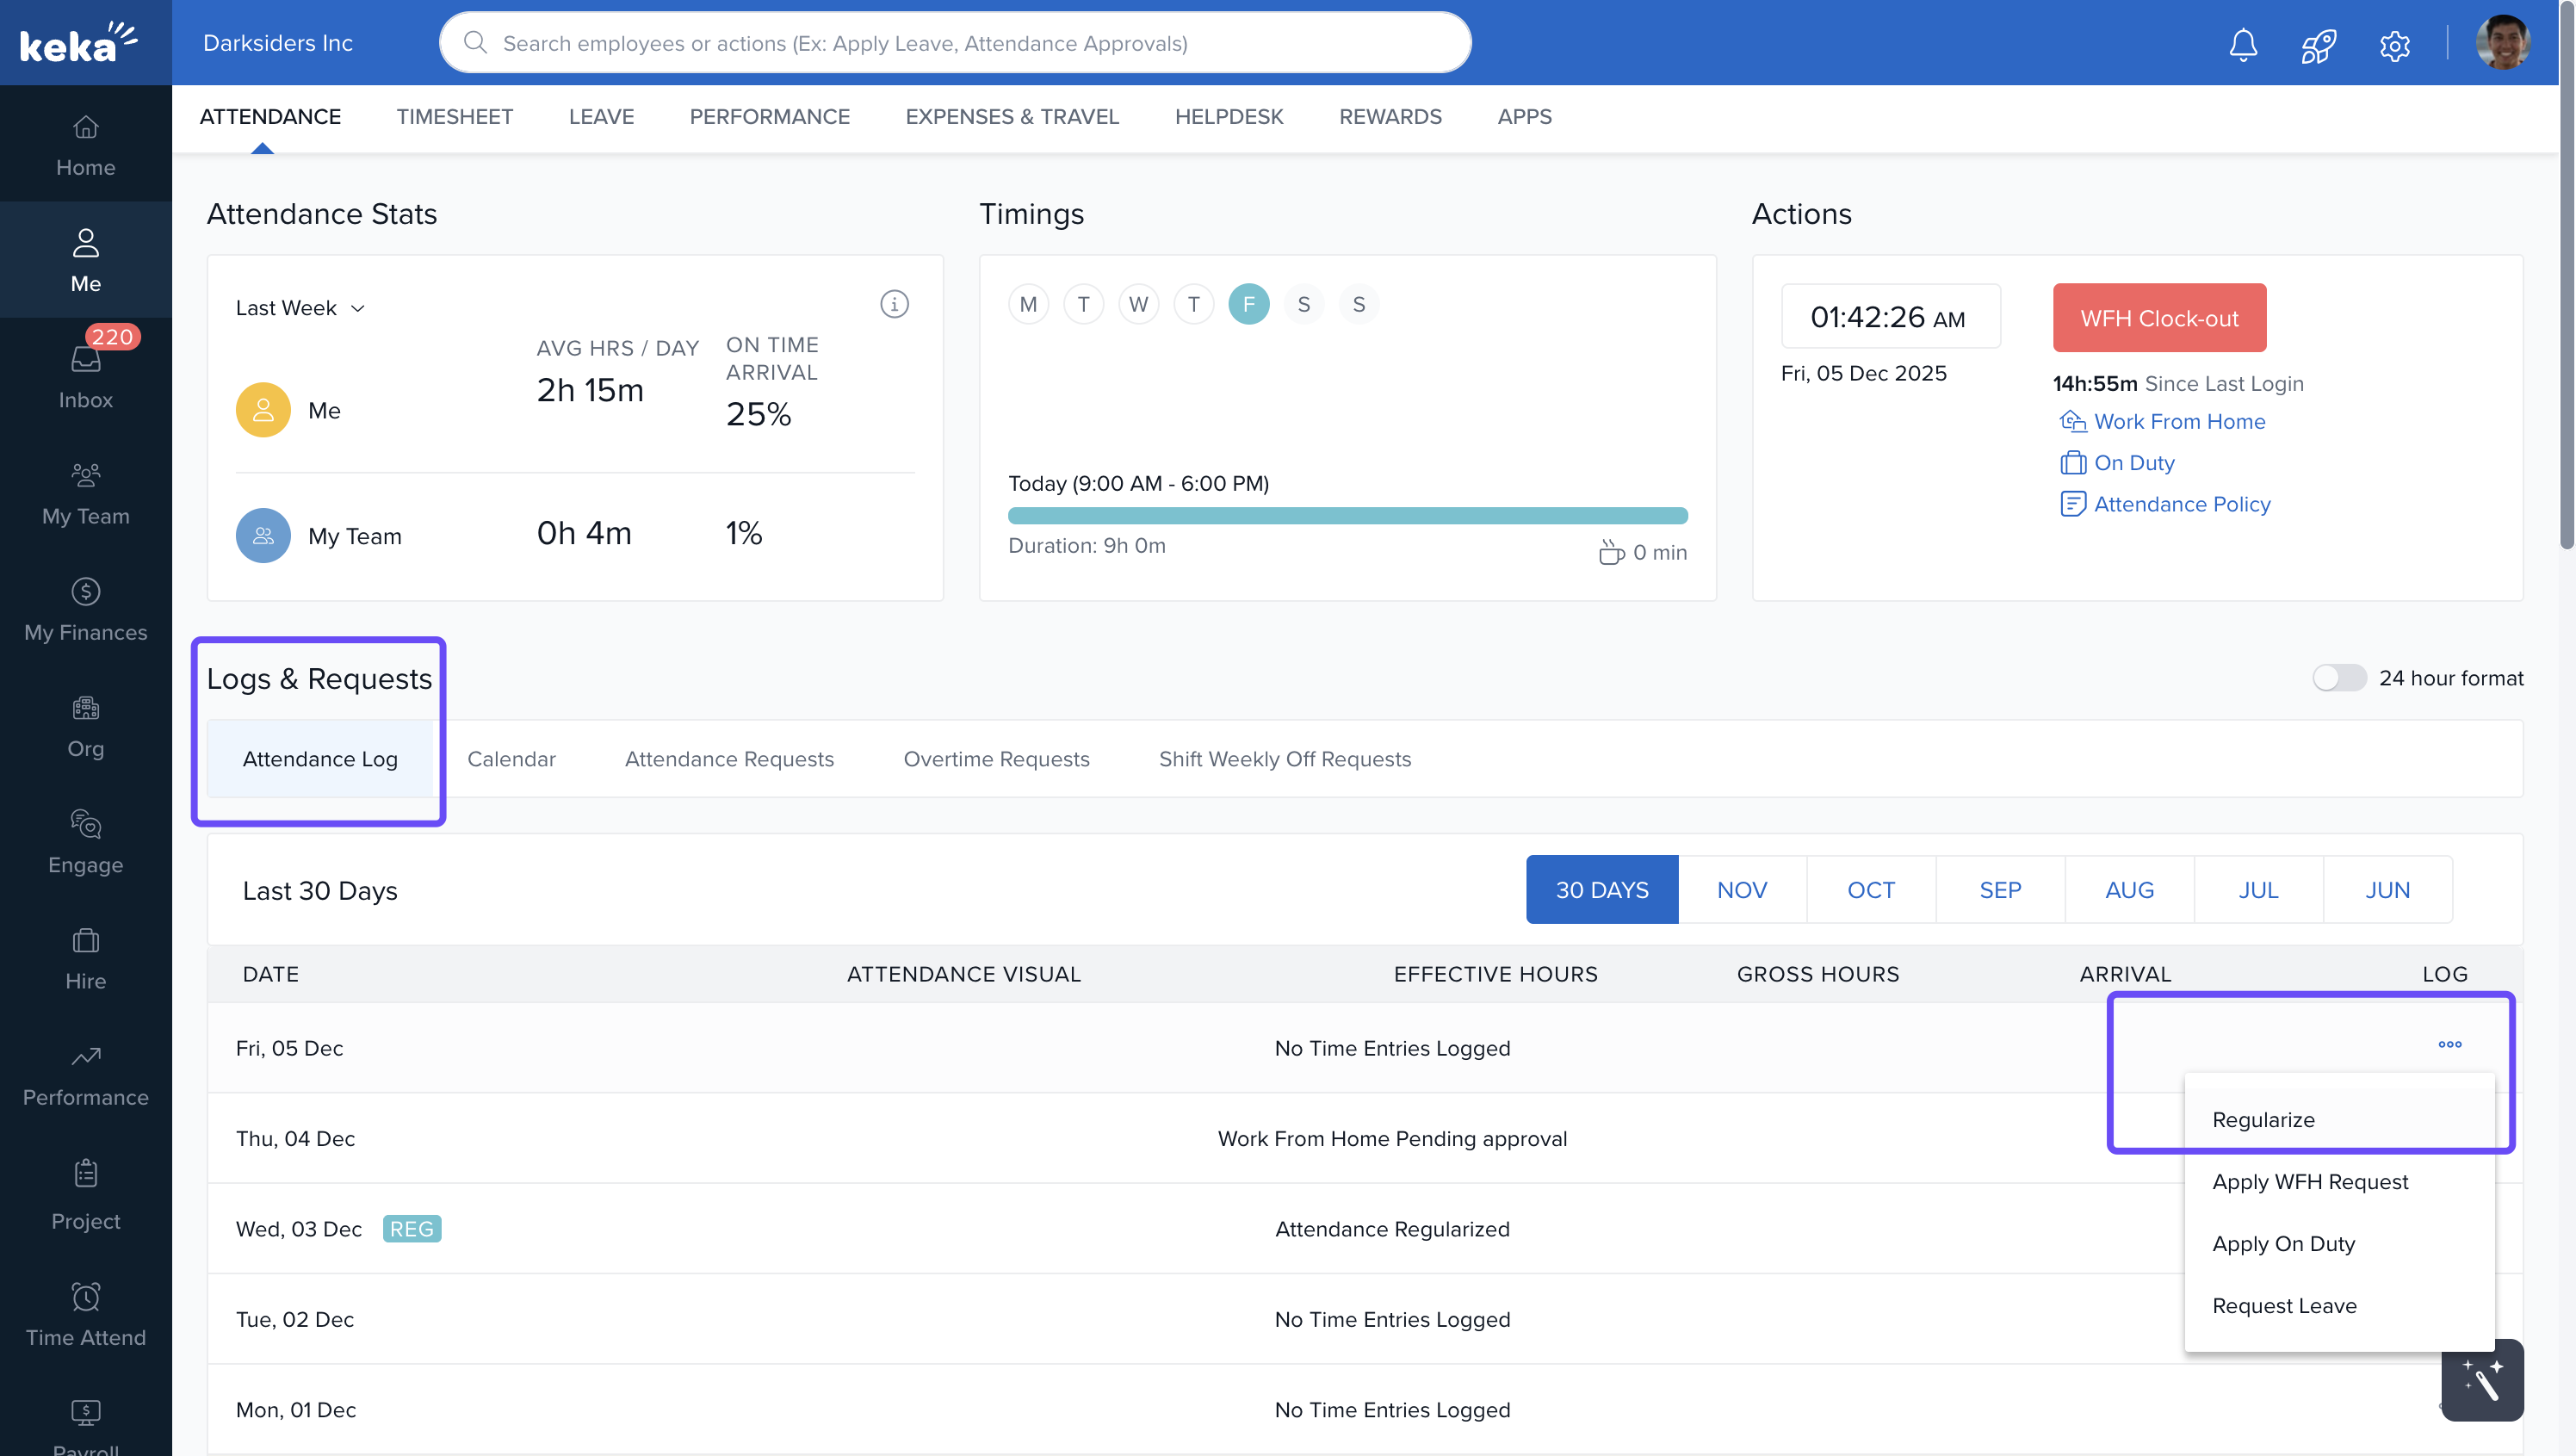Open the notifications bell icon
Screen dimensions: 2576x1456
coord(2243,44)
